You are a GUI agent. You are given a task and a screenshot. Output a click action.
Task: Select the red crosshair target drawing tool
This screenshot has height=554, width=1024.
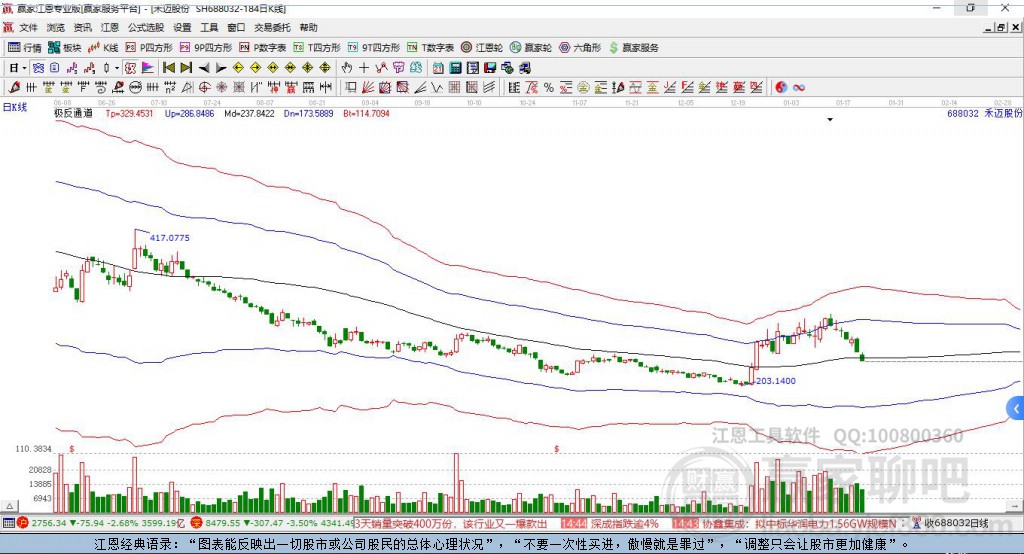point(204,88)
